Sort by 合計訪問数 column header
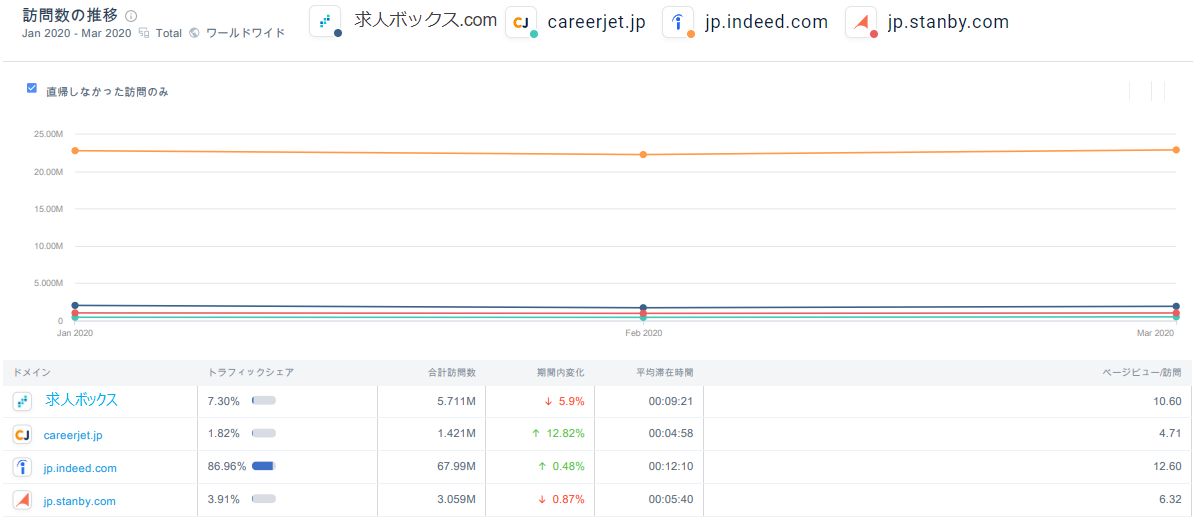Viewport: 1199px width, 527px height. 452,372
